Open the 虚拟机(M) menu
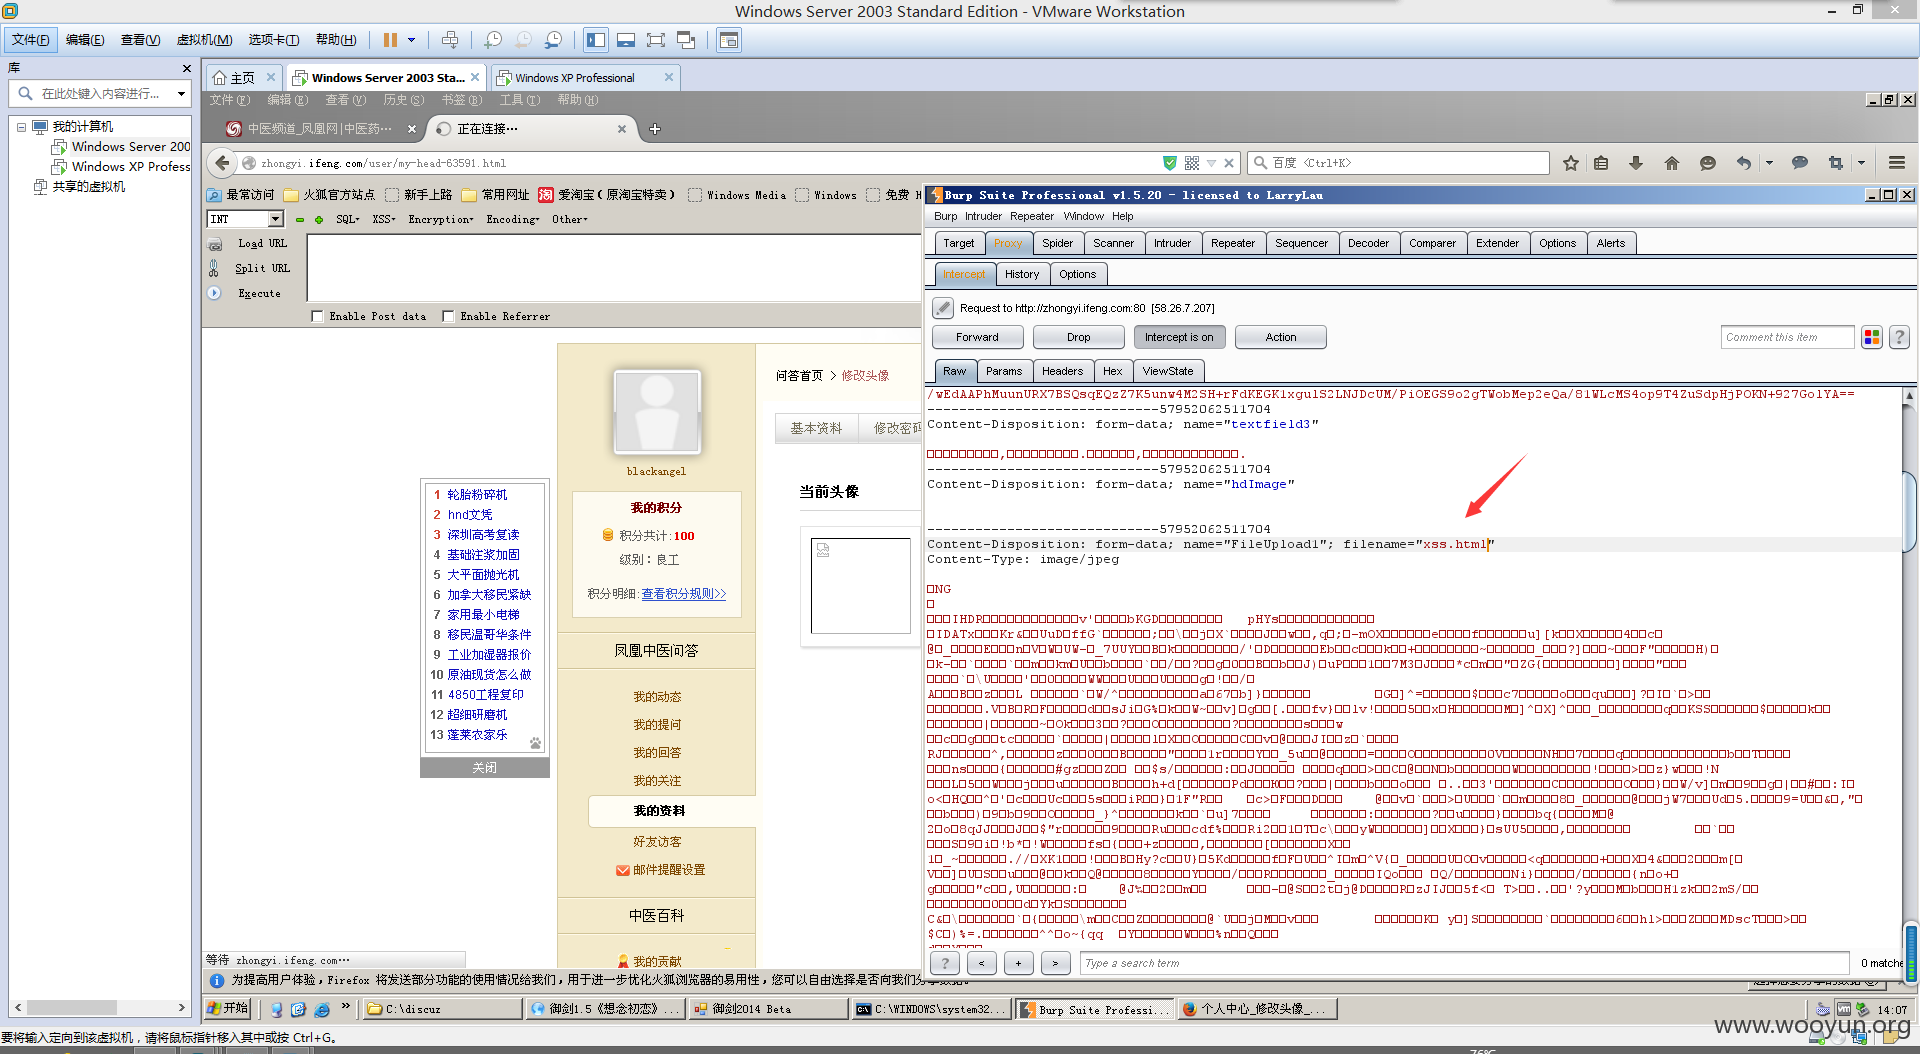This screenshot has width=1920, height=1054. click(204, 40)
